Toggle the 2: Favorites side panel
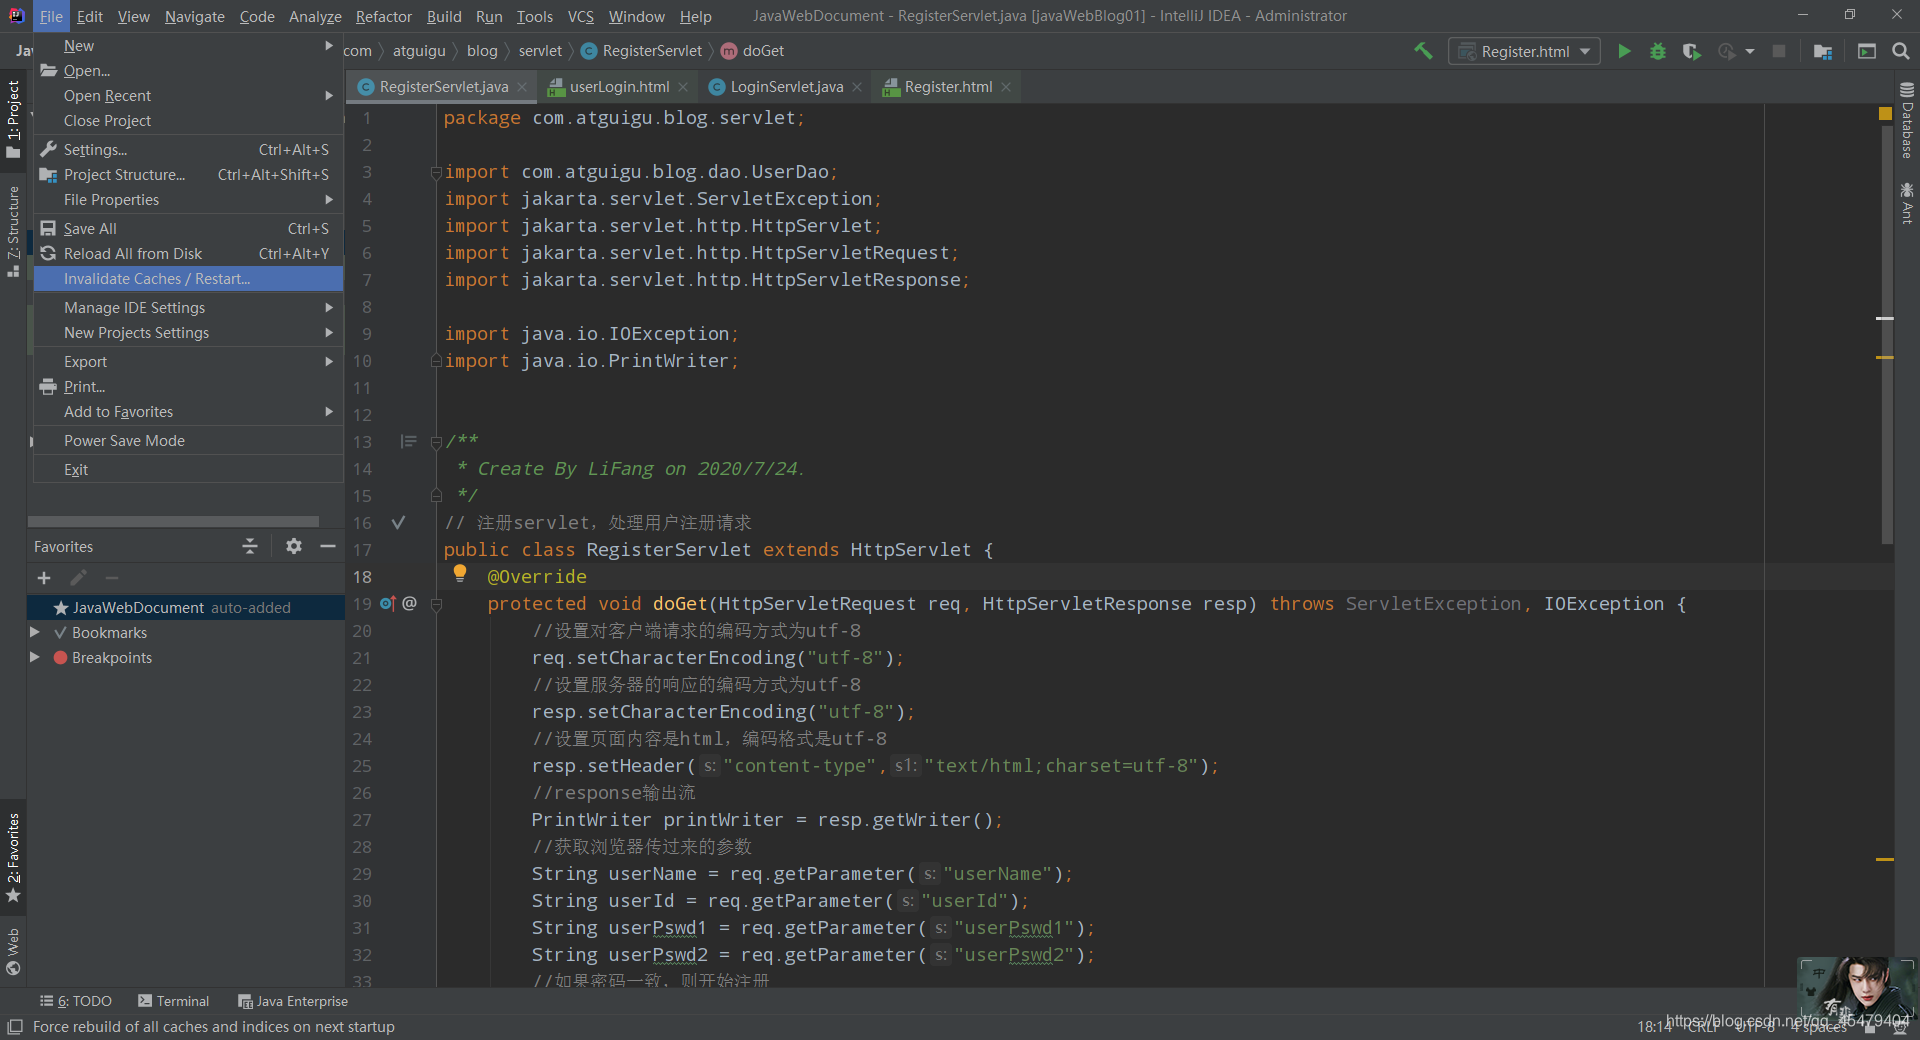The height and width of the screenshot is (1040, 1920). pyautogui.click(x=13, y=858)
